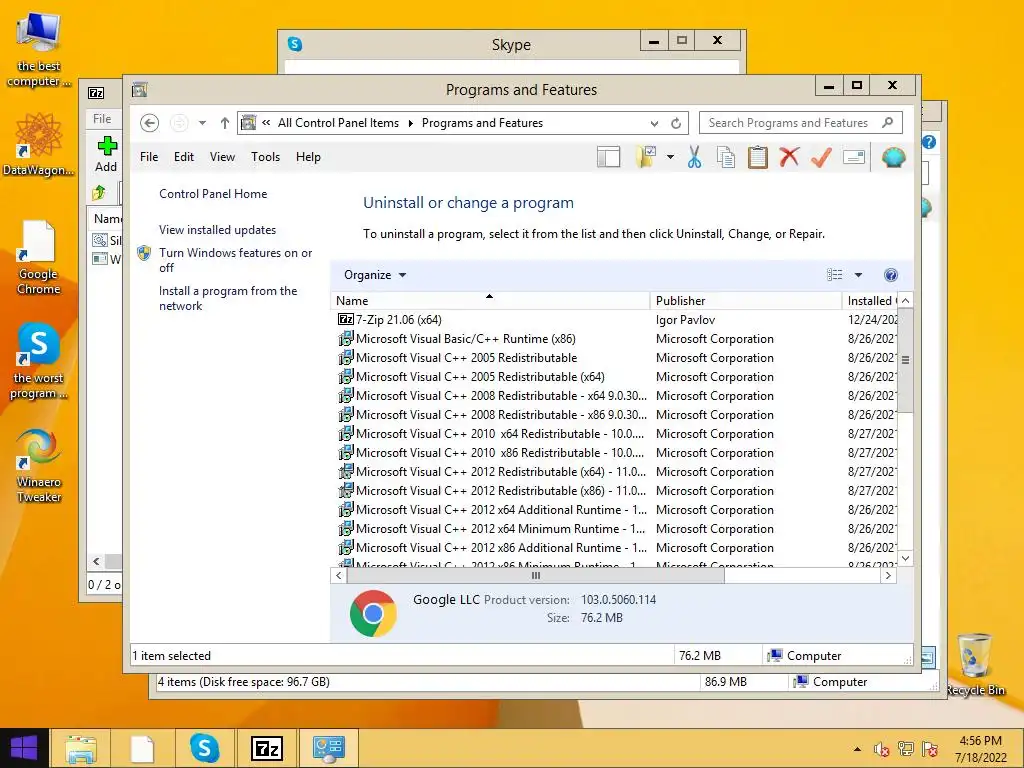This screenshot has height=768, width=1024.
Task: Click the preview pane layout icon in toolbar
Action: coord(608,157)
